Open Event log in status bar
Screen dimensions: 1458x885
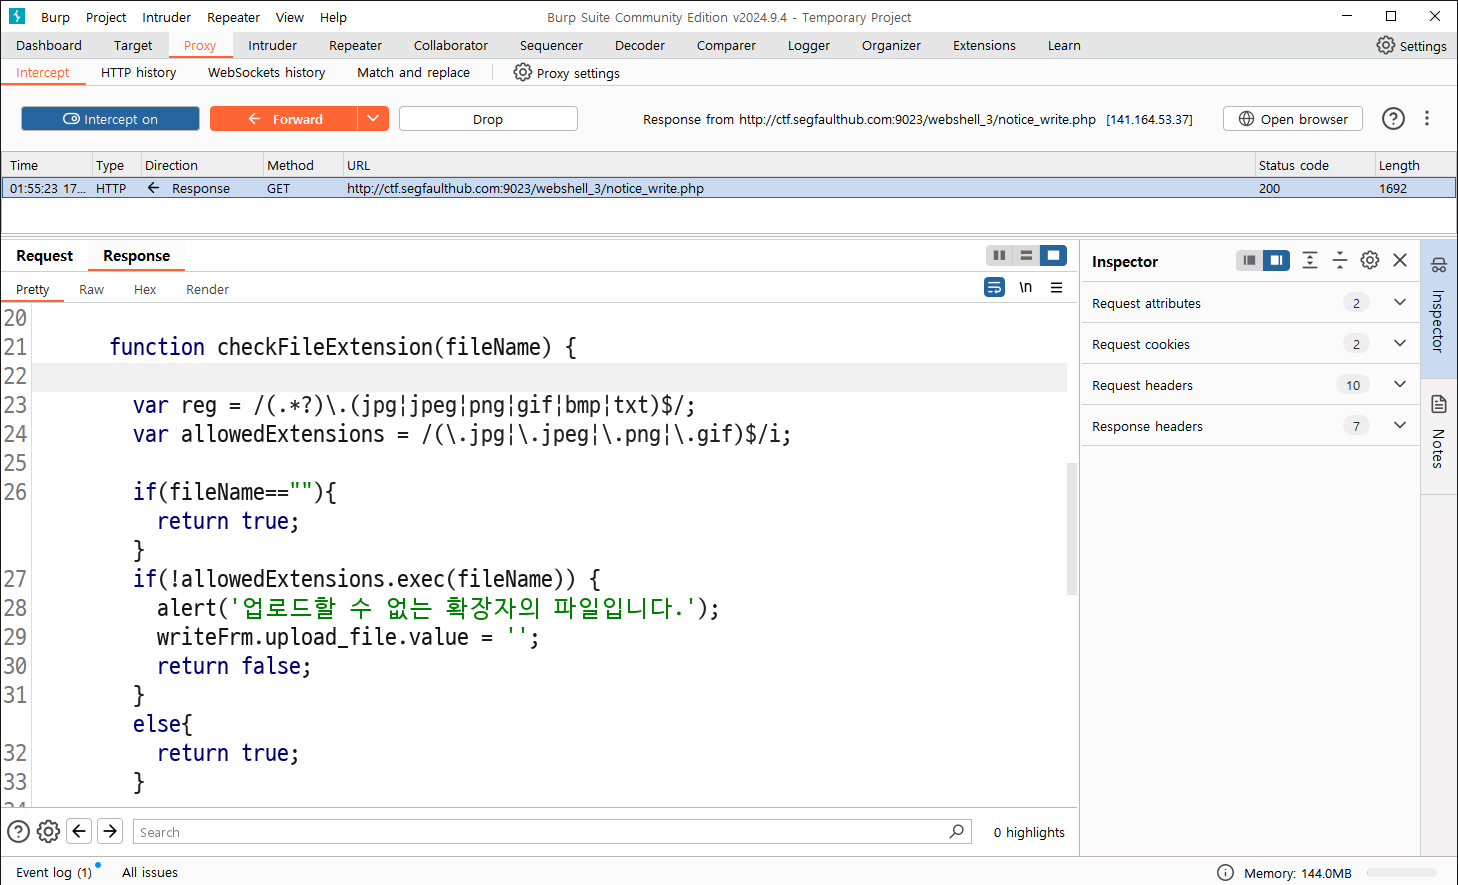(x=54, y=872)
